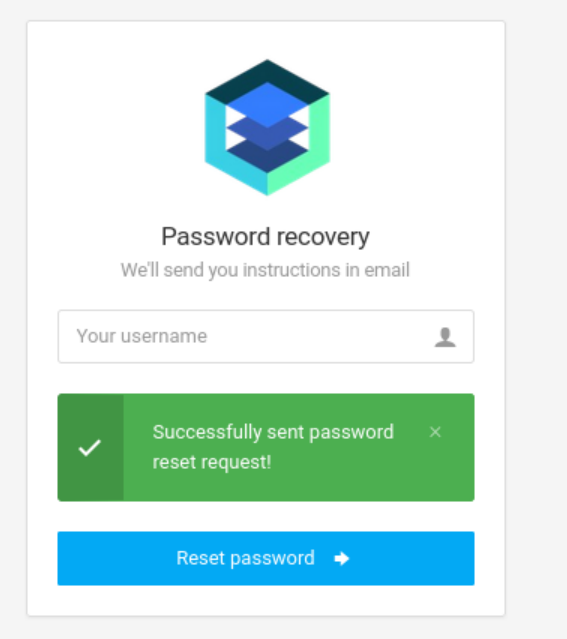Click the Successfully sent password reset message
The image size is (567, 639).
[273, 447]
